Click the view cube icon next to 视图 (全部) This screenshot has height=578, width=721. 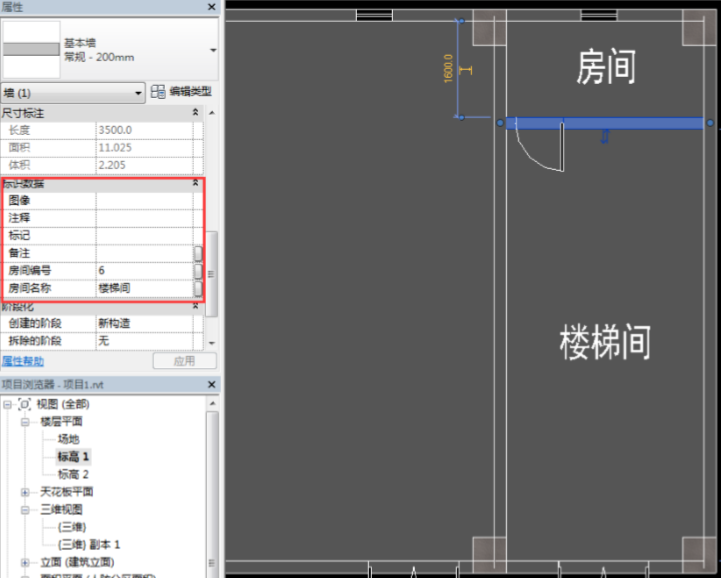pos(24,405)
